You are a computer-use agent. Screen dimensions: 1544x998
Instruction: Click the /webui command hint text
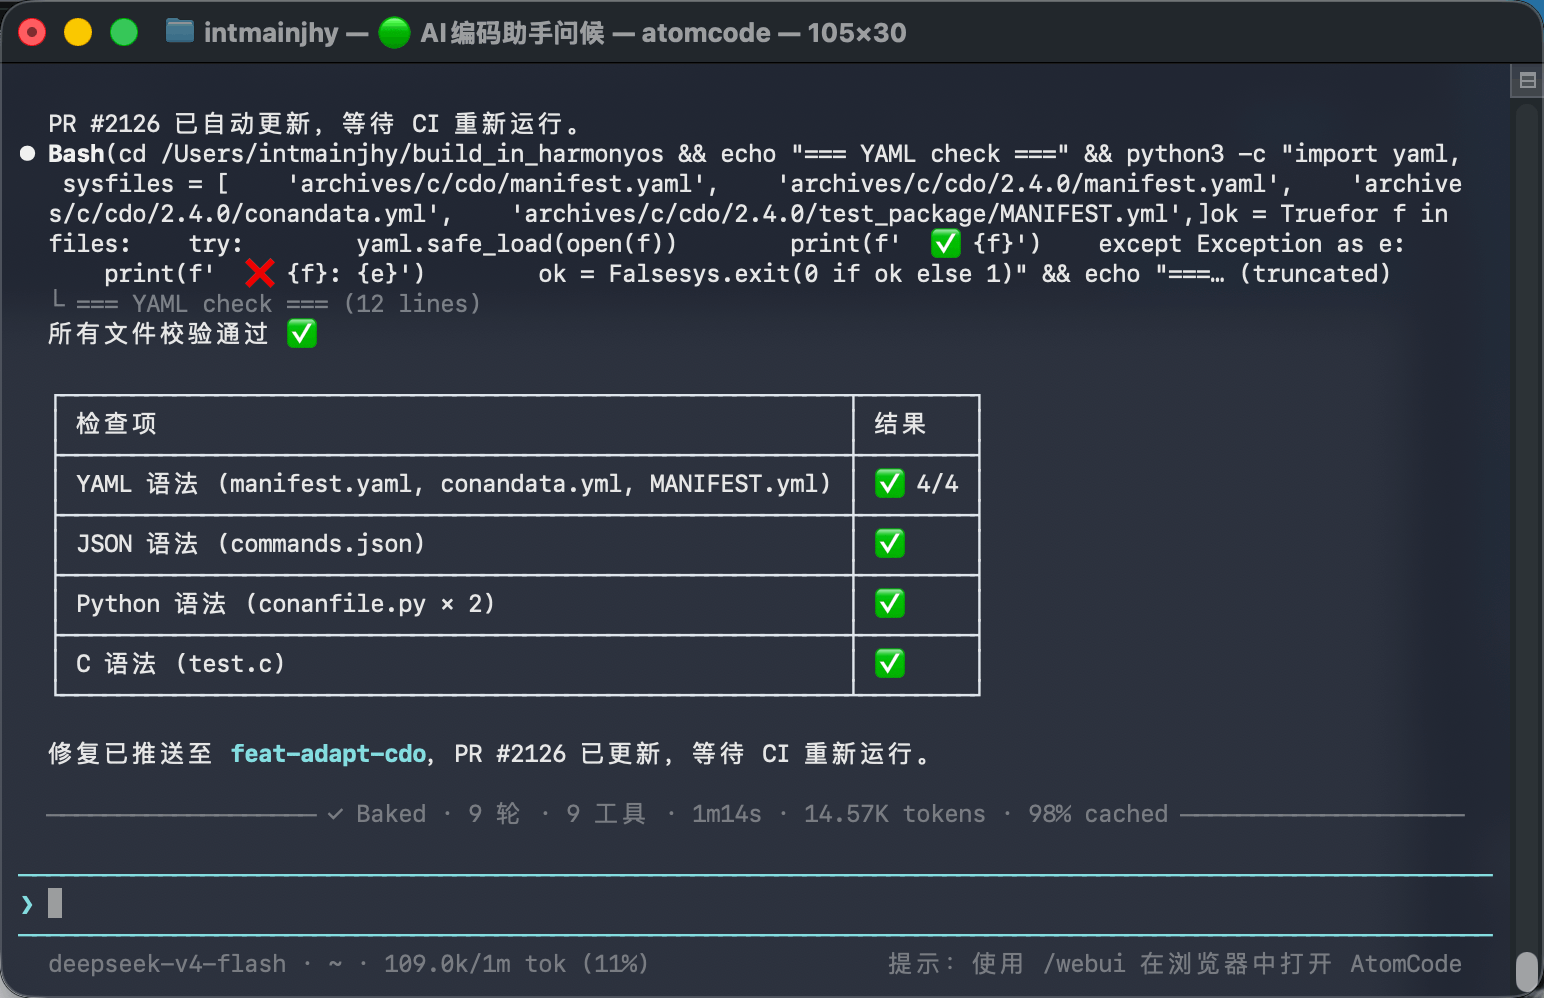[x=1084, y=964]
